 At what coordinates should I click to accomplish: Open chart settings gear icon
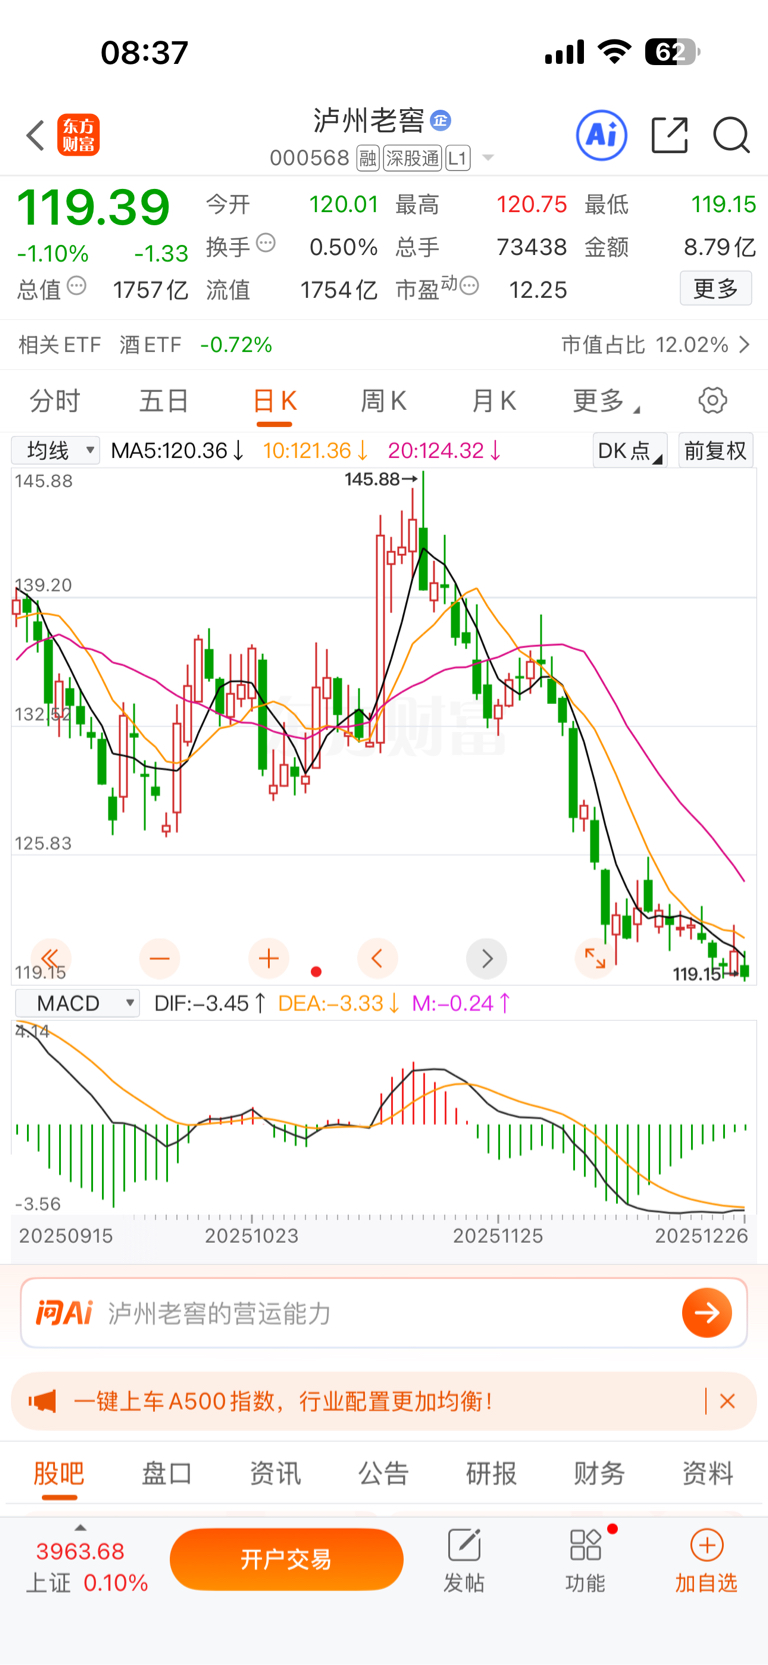click(x=712, y=401)
